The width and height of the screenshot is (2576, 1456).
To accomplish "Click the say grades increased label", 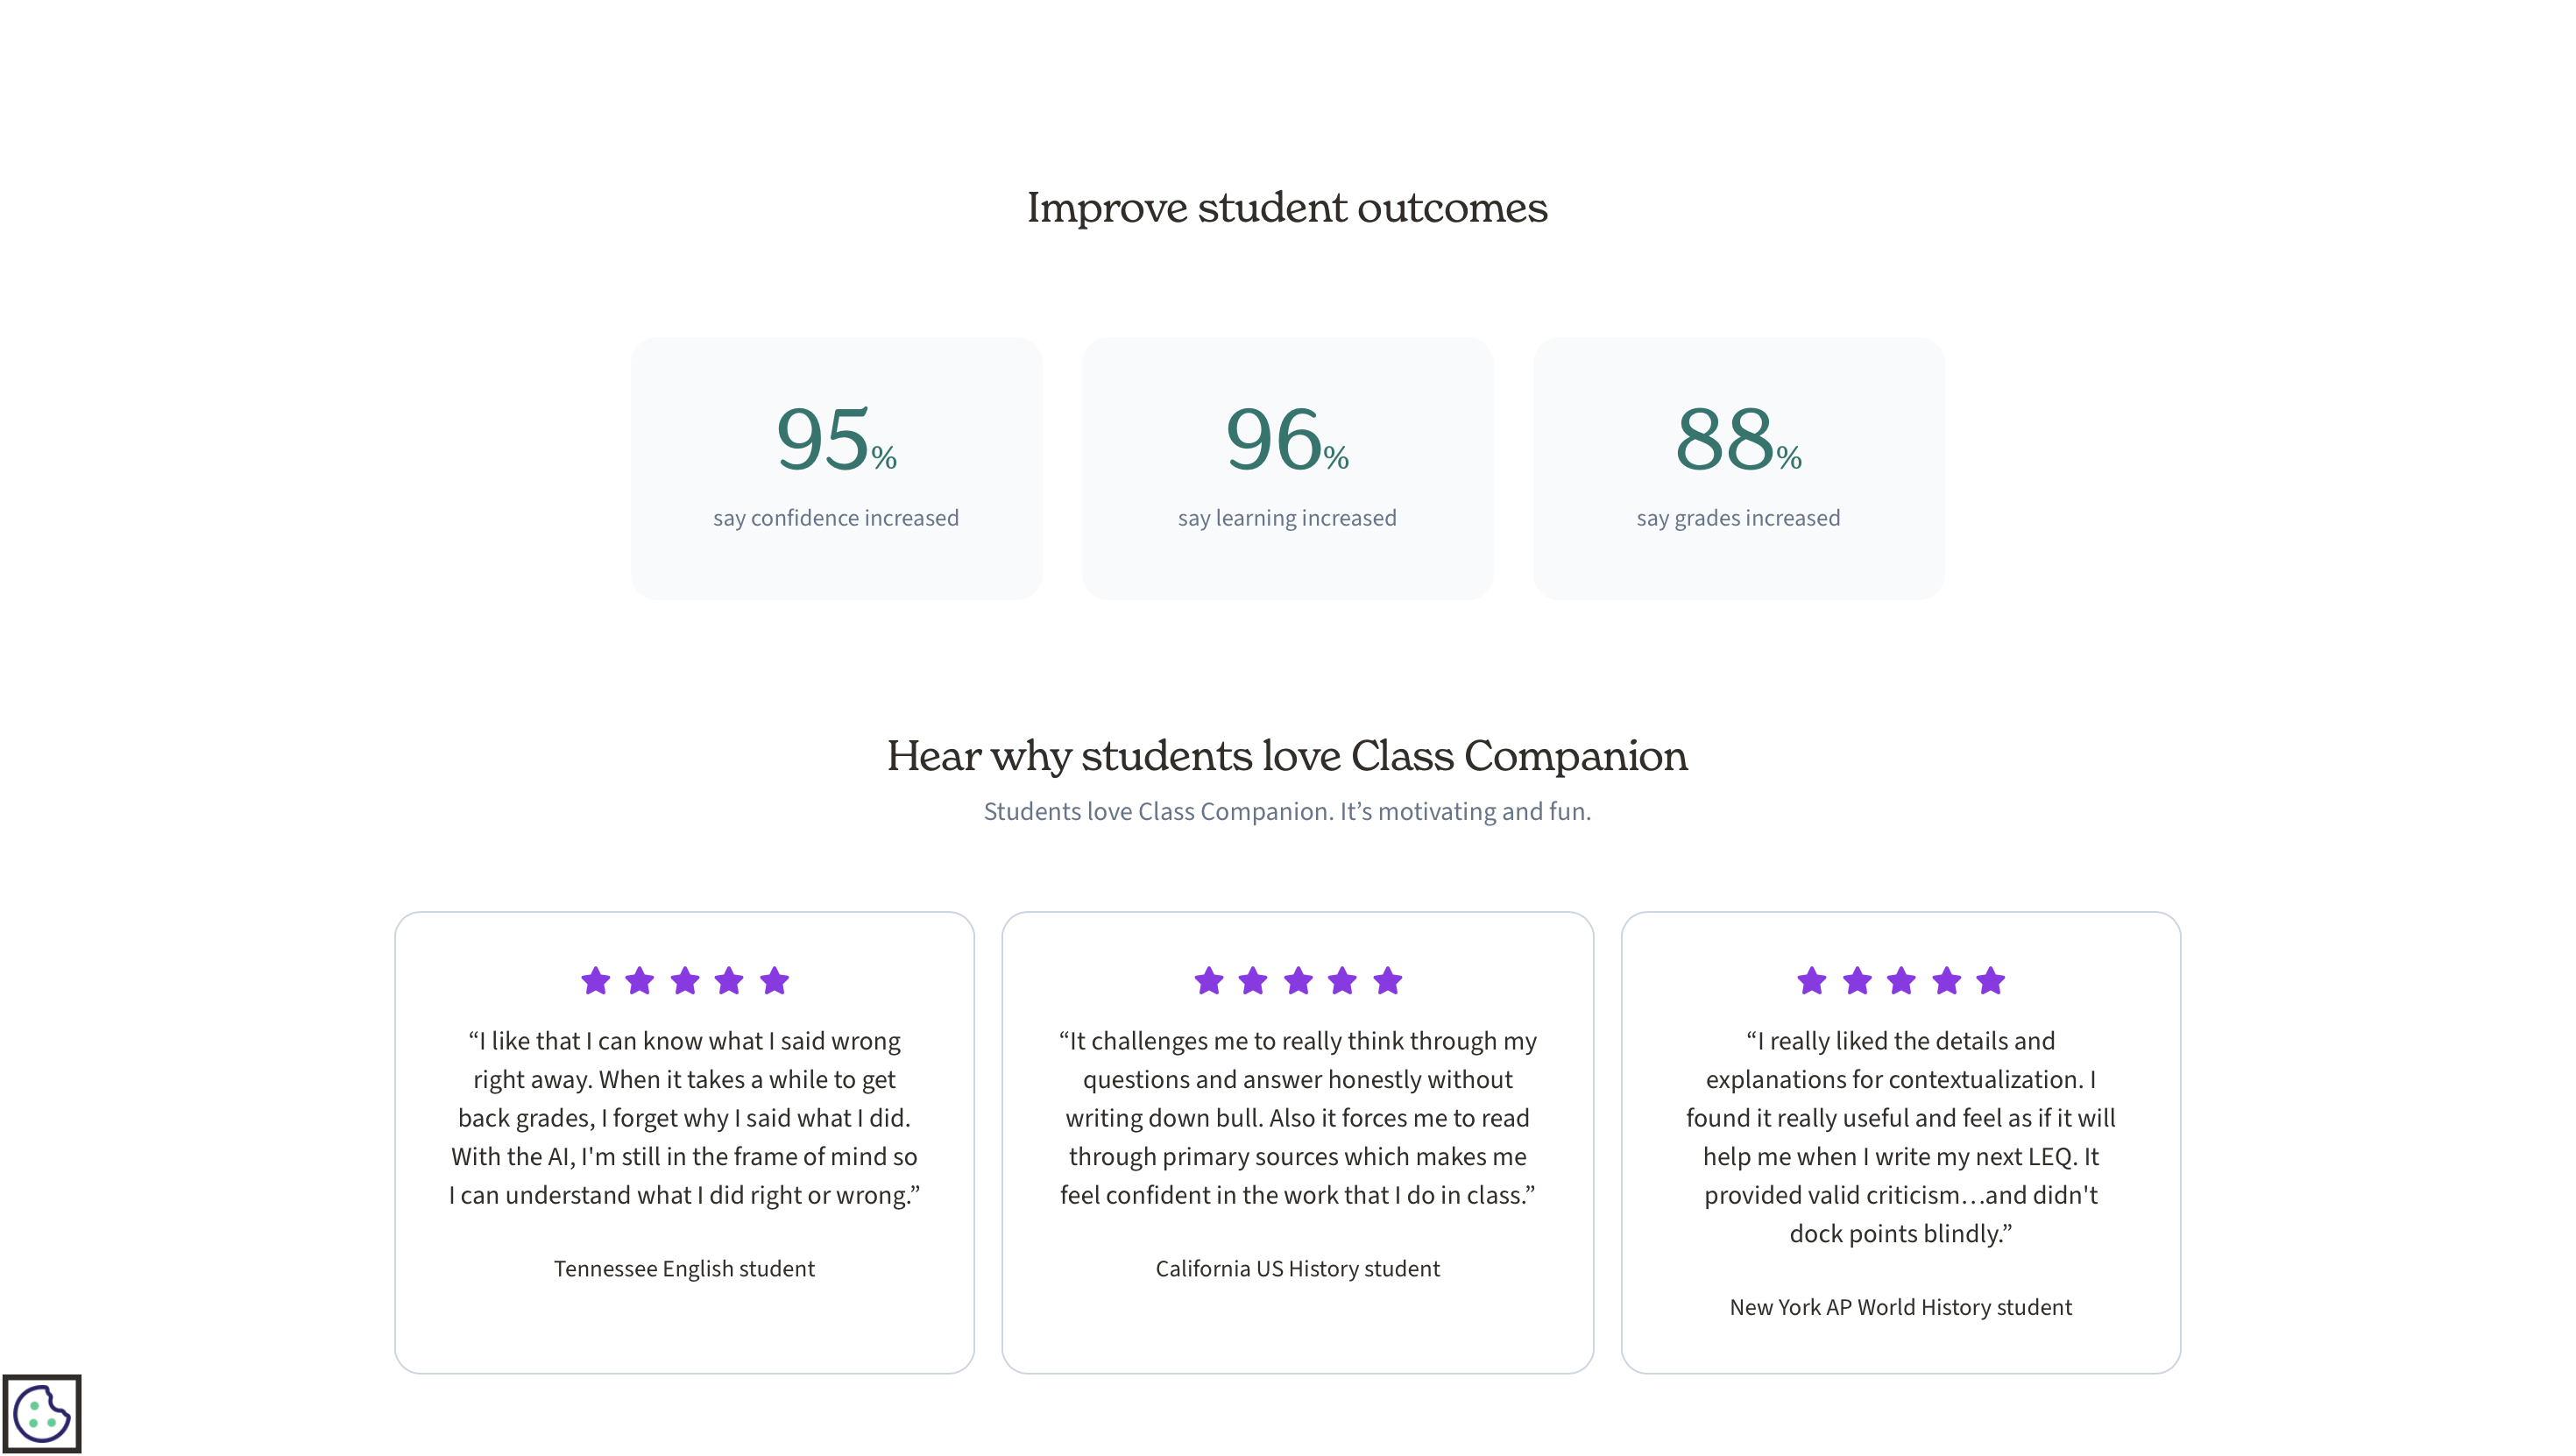I will [1737, 517].
